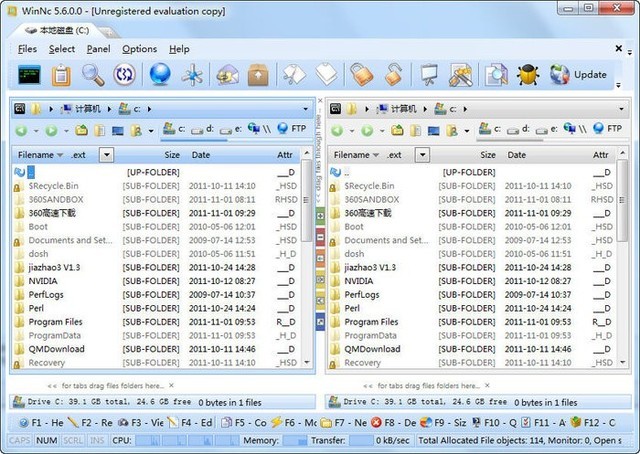This screenshot has width=640, height=454.
Task: Click right panel up-folder icon
Action: [x=397, y=130]
